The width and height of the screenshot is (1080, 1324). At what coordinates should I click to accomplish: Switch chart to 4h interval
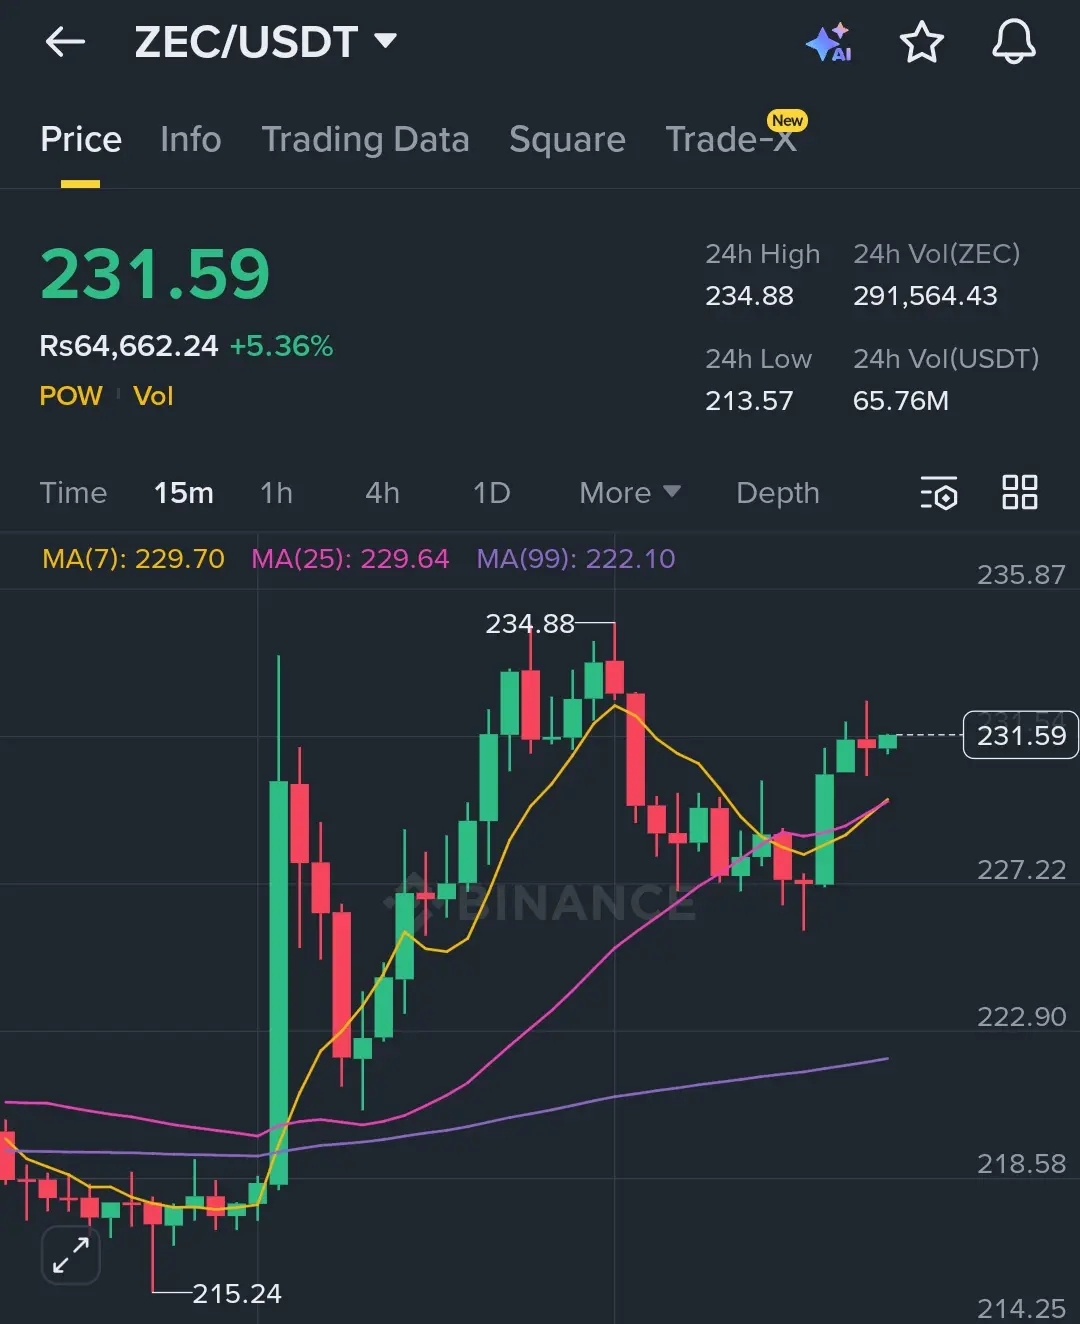382,493
